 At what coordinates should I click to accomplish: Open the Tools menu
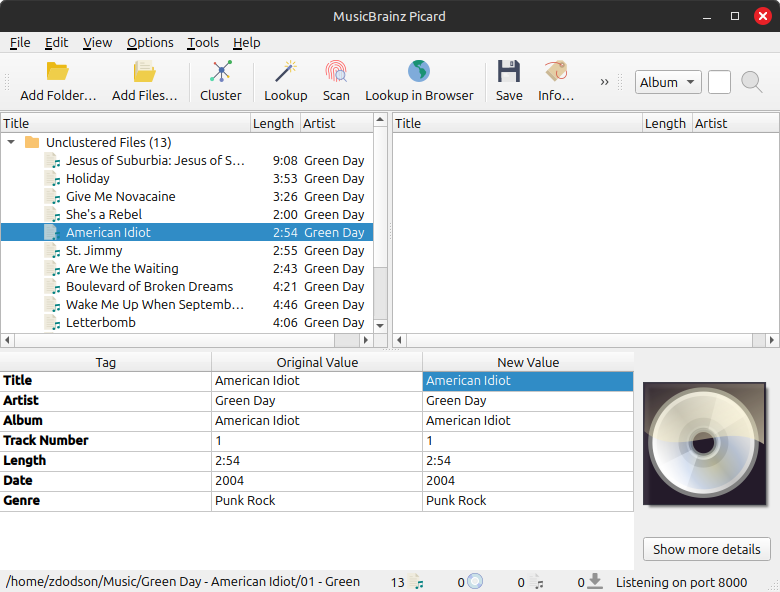tap(203, 43)
